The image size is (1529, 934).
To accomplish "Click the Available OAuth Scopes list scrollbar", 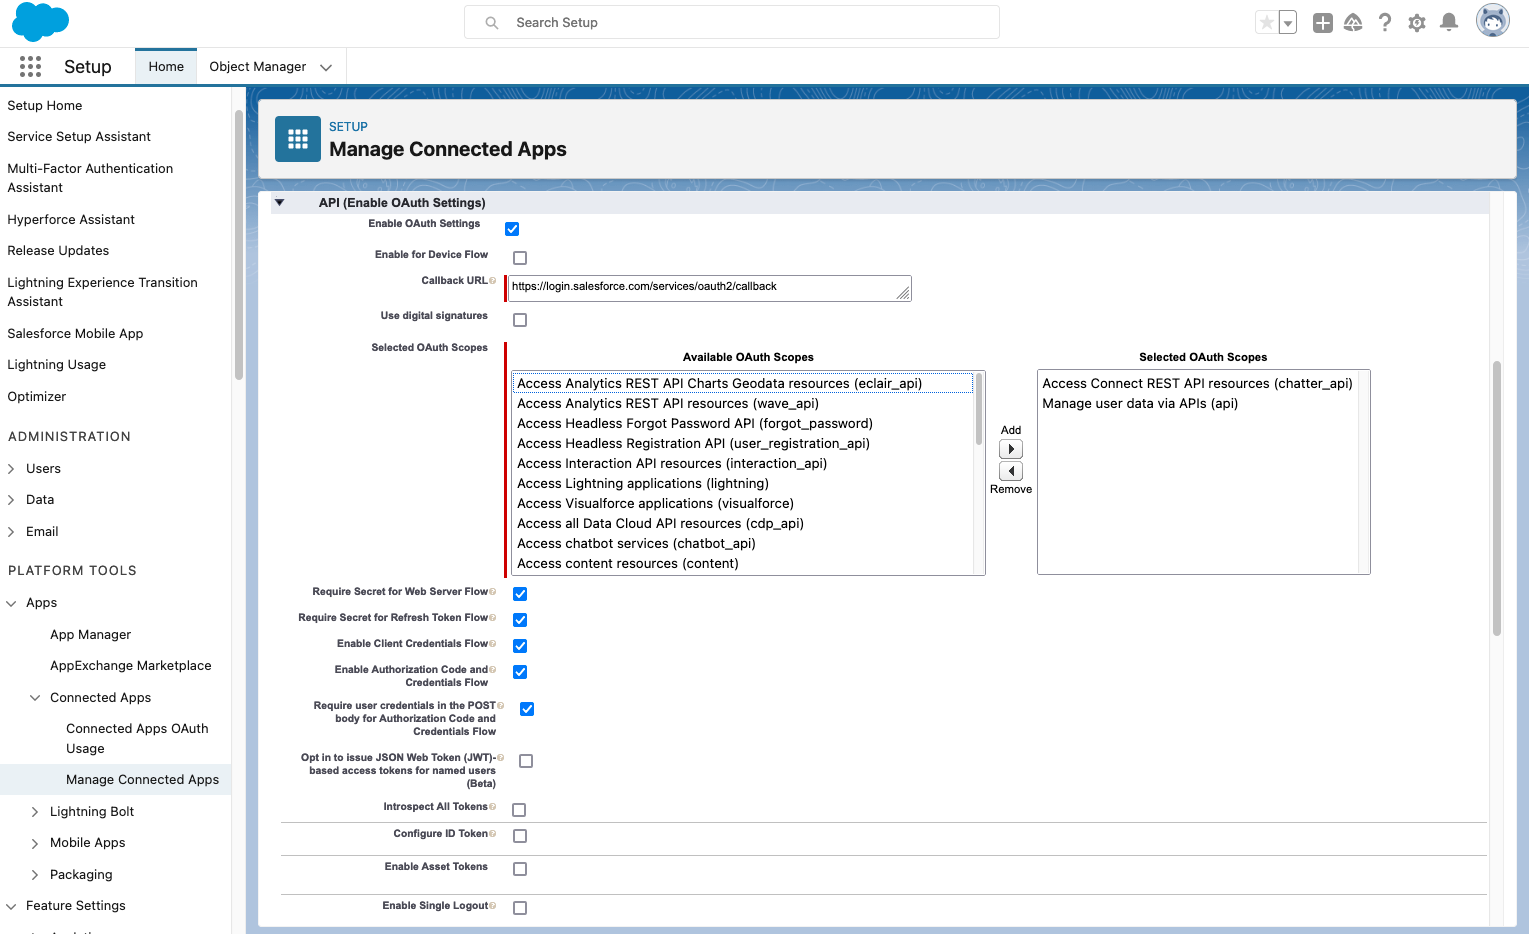I will click(x=979, y=408).
